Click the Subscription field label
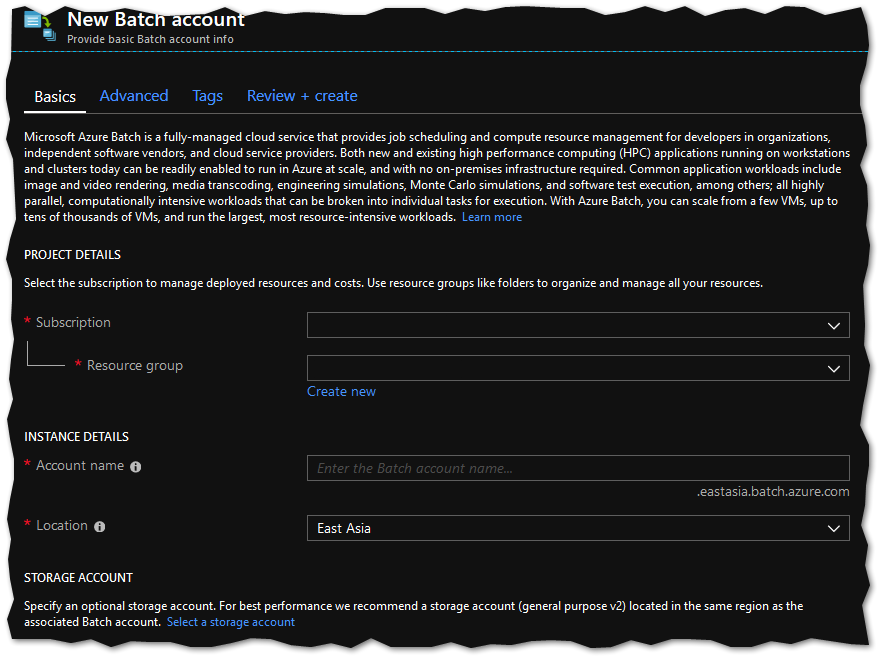Image resolution: width=880 pixels, height=658 pixels. point(74,323)
